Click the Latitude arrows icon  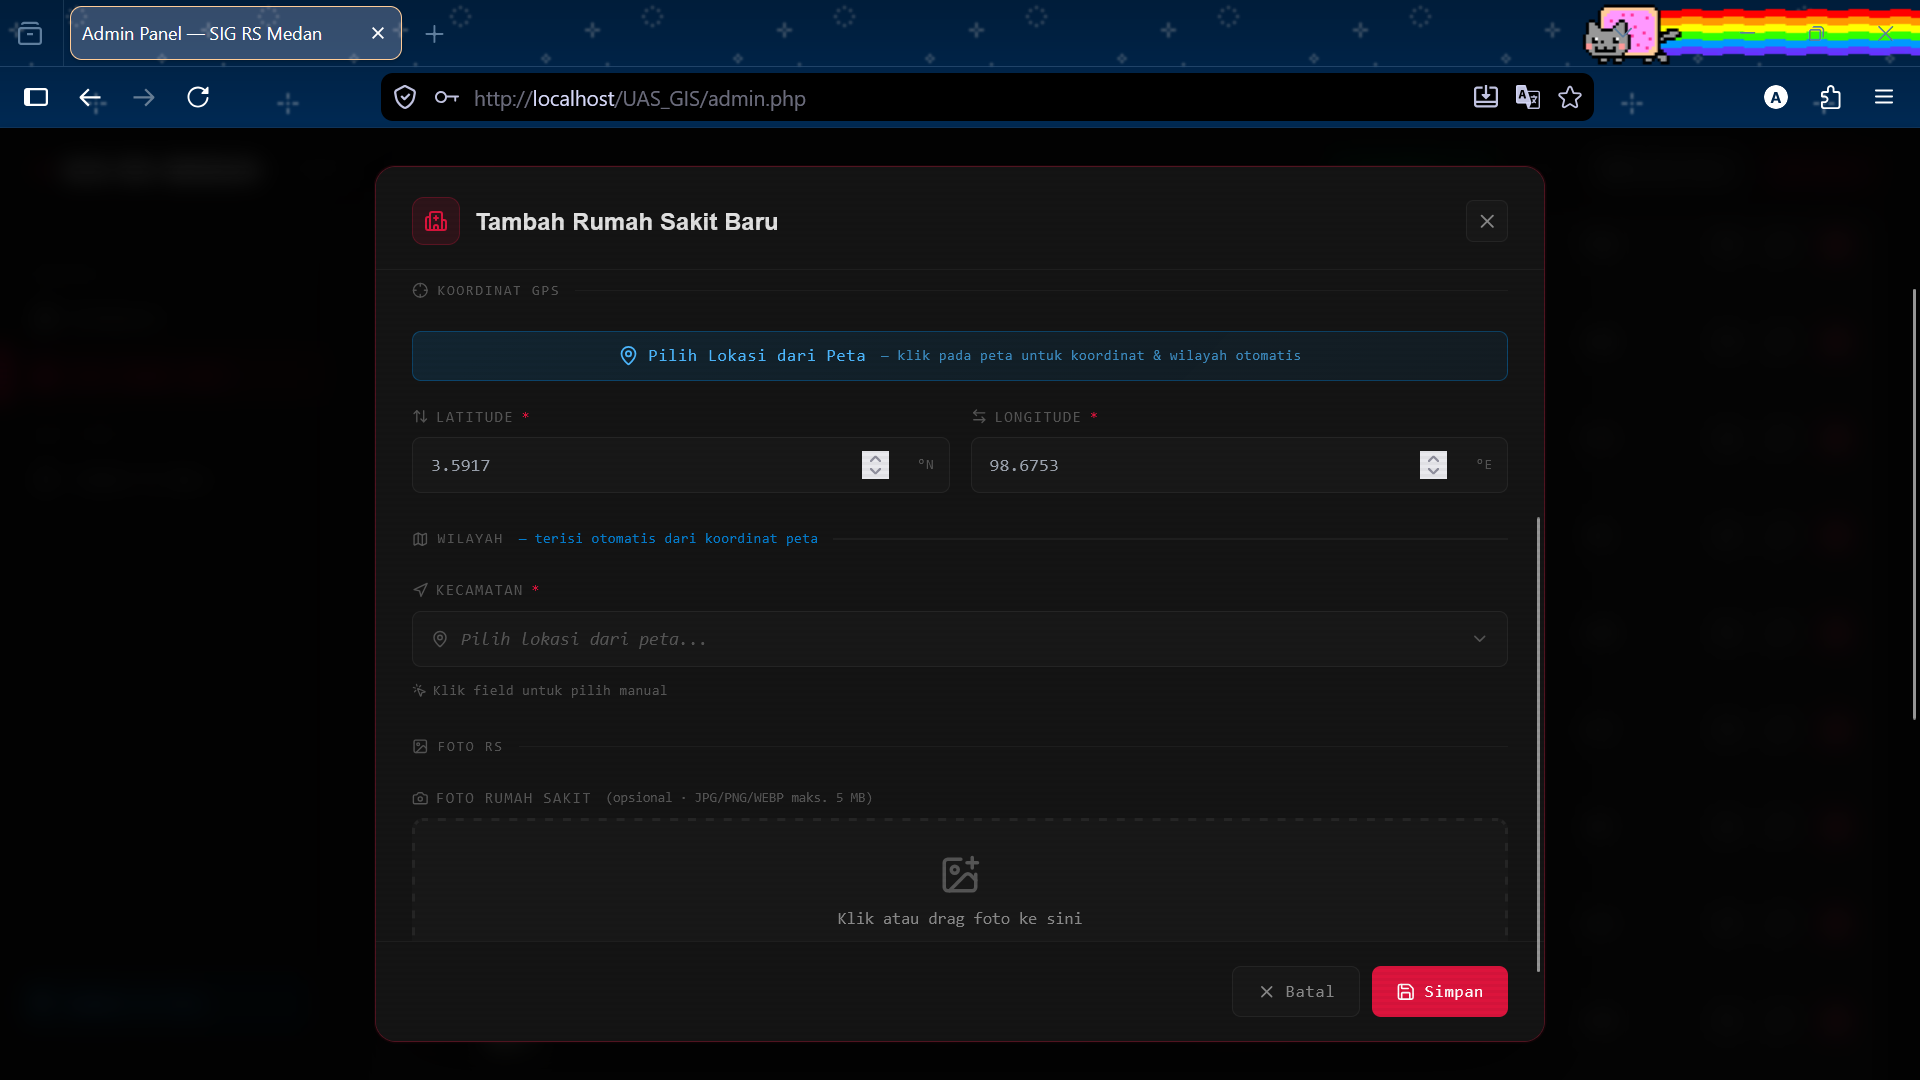[x=420, y=417]
